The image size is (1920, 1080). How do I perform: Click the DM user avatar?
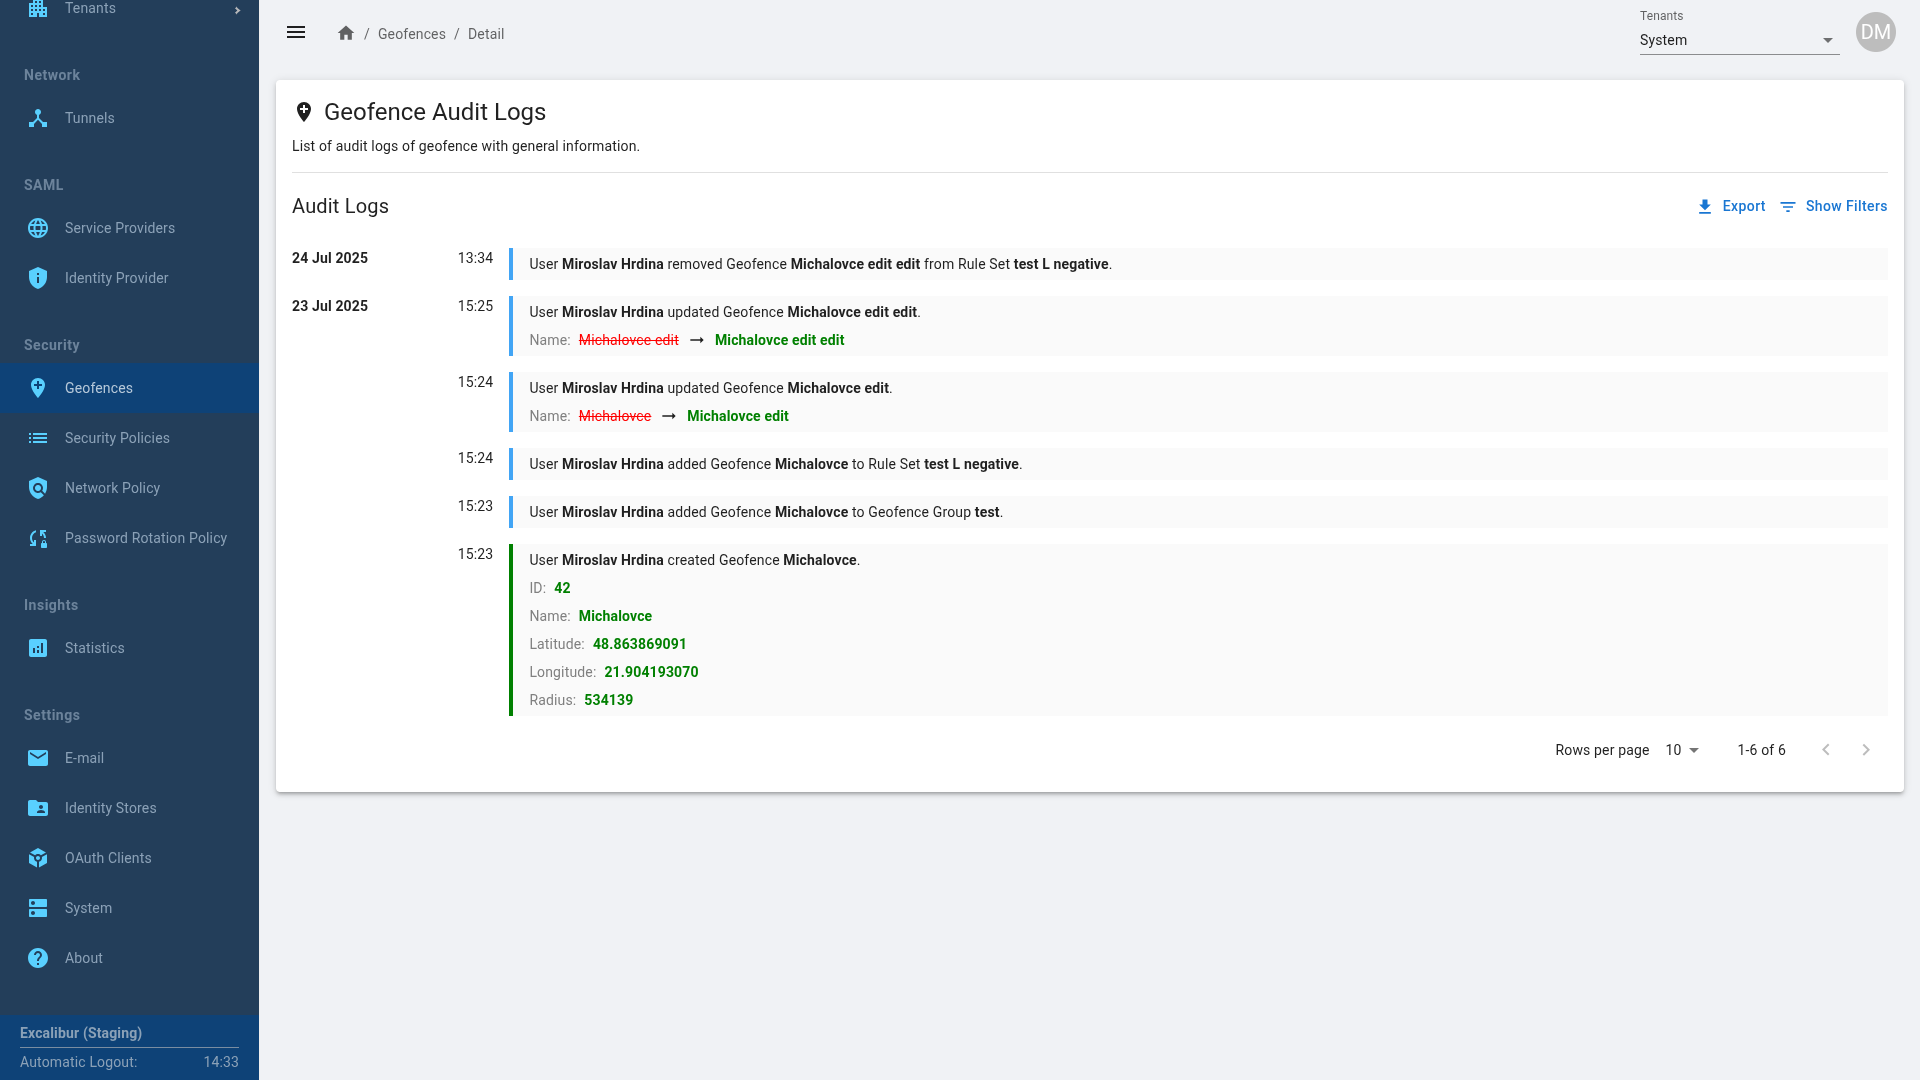pyautogui.click(x=1875, y=32)
